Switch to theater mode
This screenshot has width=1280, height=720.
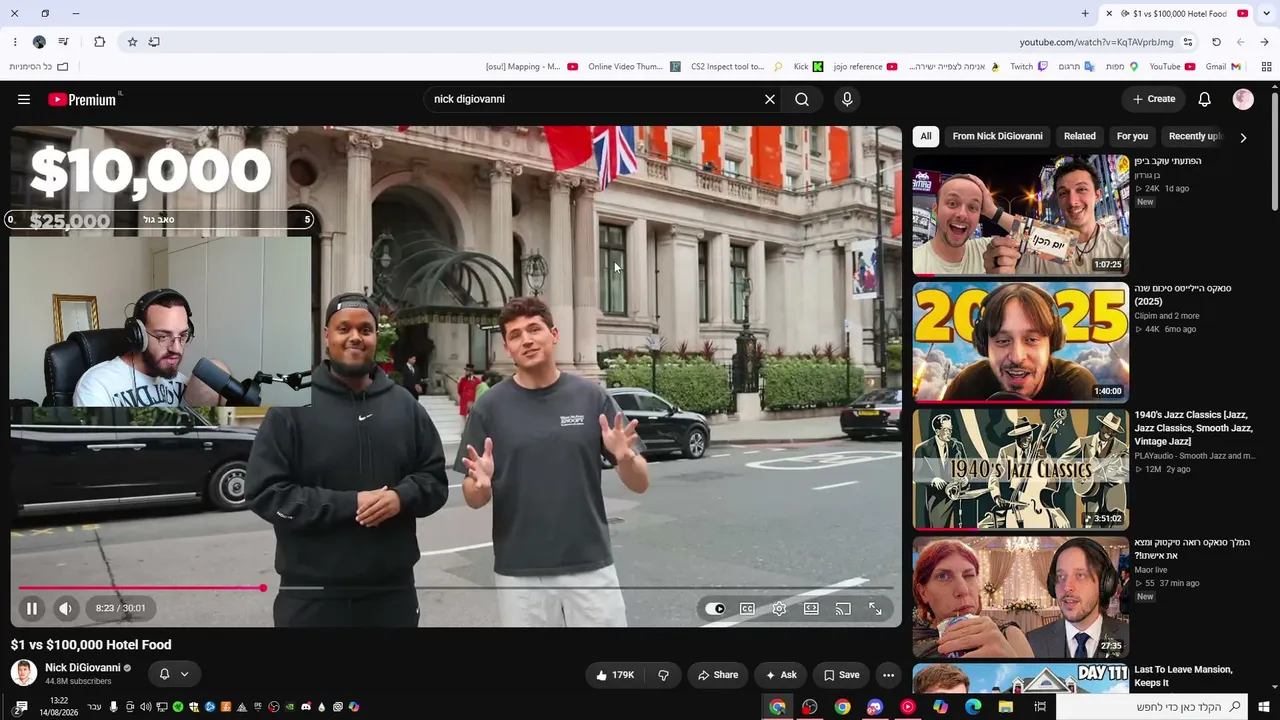811,608
